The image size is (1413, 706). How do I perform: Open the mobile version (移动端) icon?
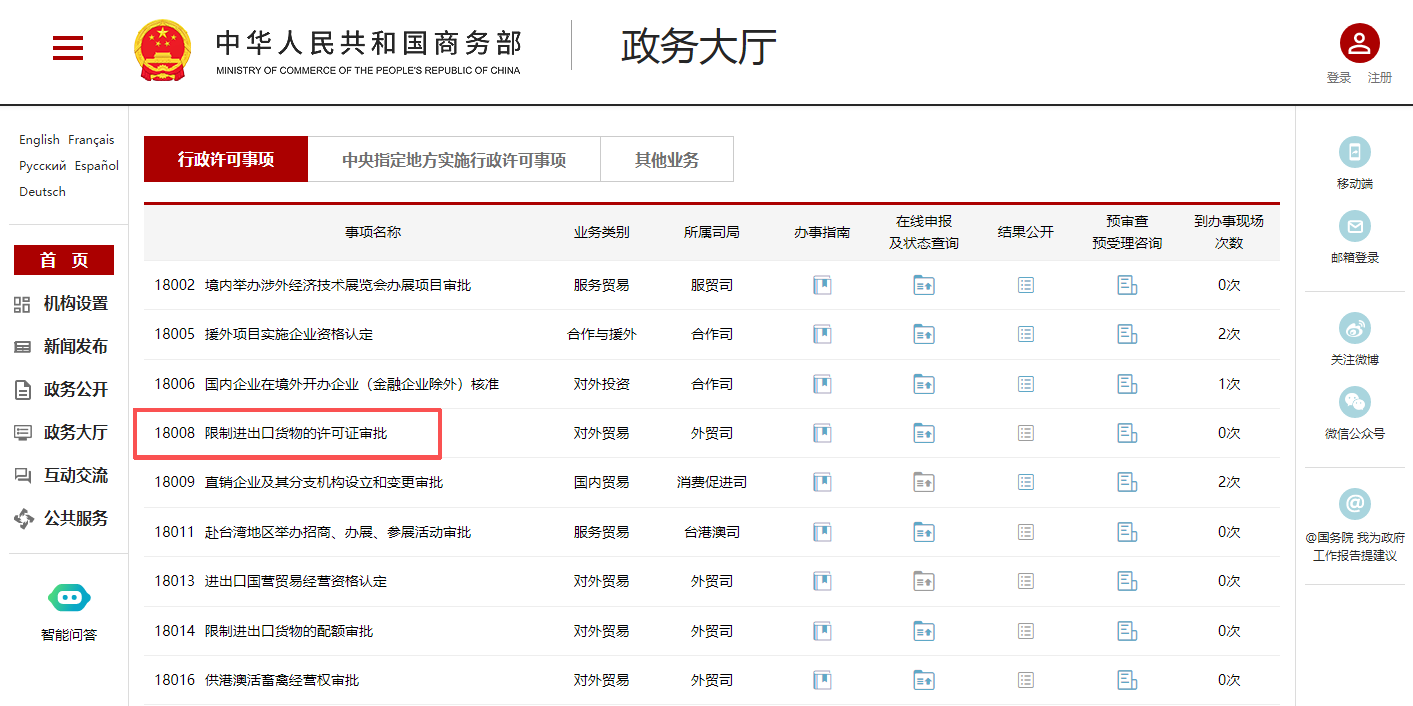pyautogui.click(x=1354, y=152)
